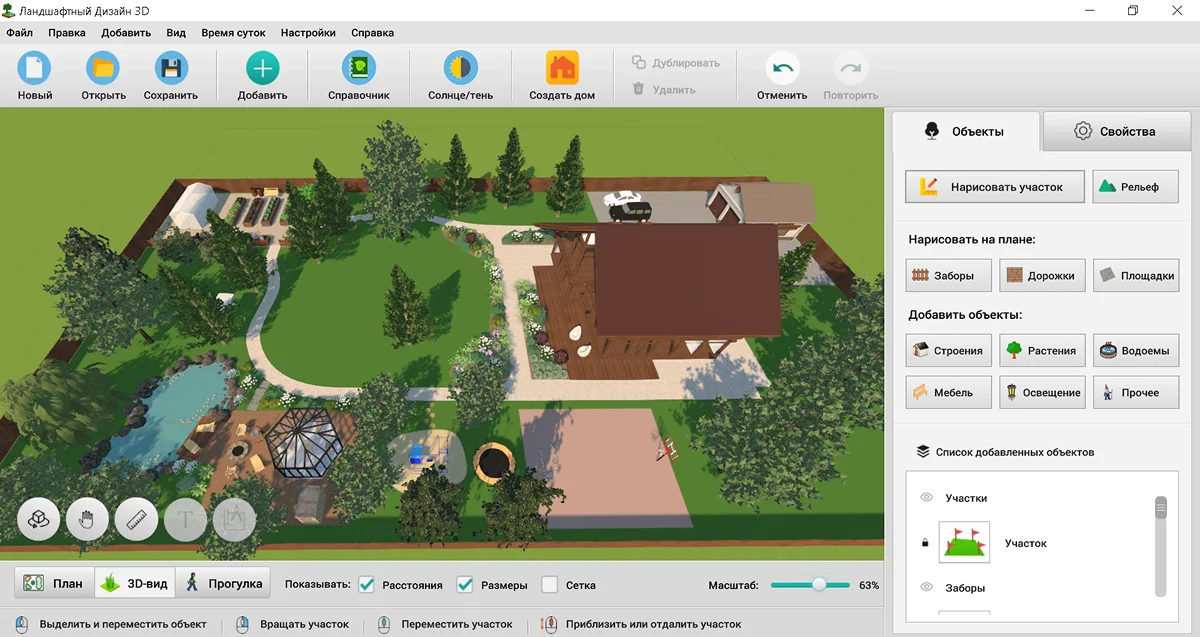Toggle visibility of the Заборы group
Viewport: 1200px width, 637px height.
coord(926,587)
